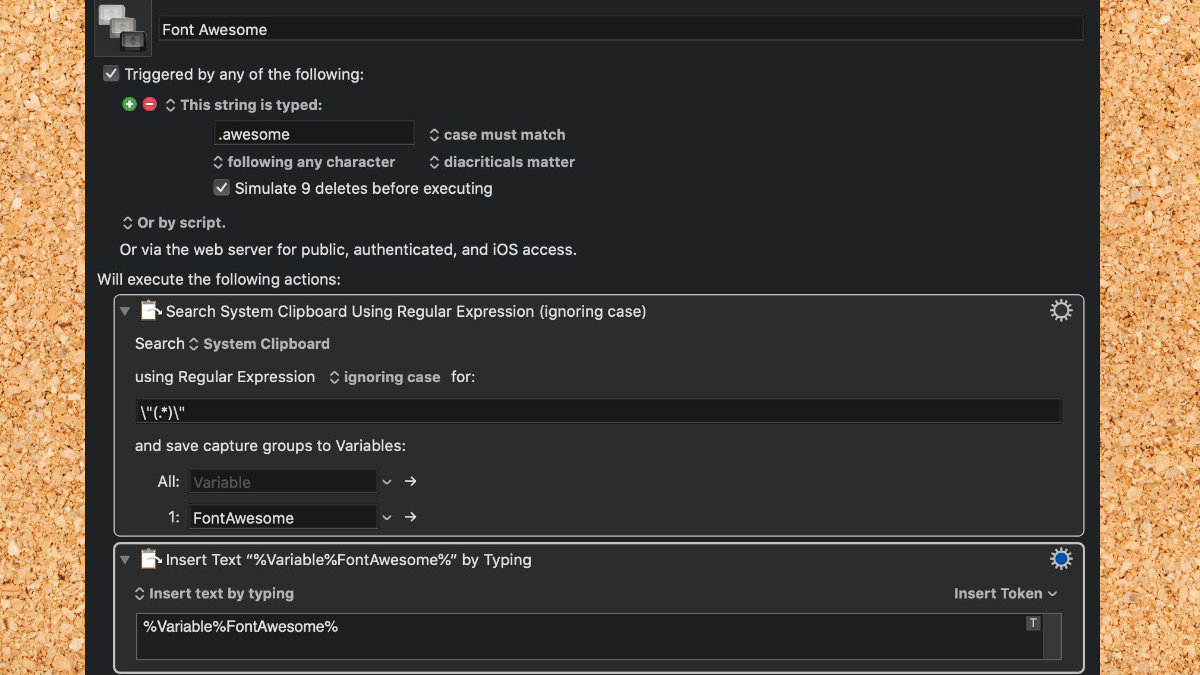This screenshot has height=675, width=1200.
Task: Click the 'Will execute the following actions' label
Action: [219, 279]
